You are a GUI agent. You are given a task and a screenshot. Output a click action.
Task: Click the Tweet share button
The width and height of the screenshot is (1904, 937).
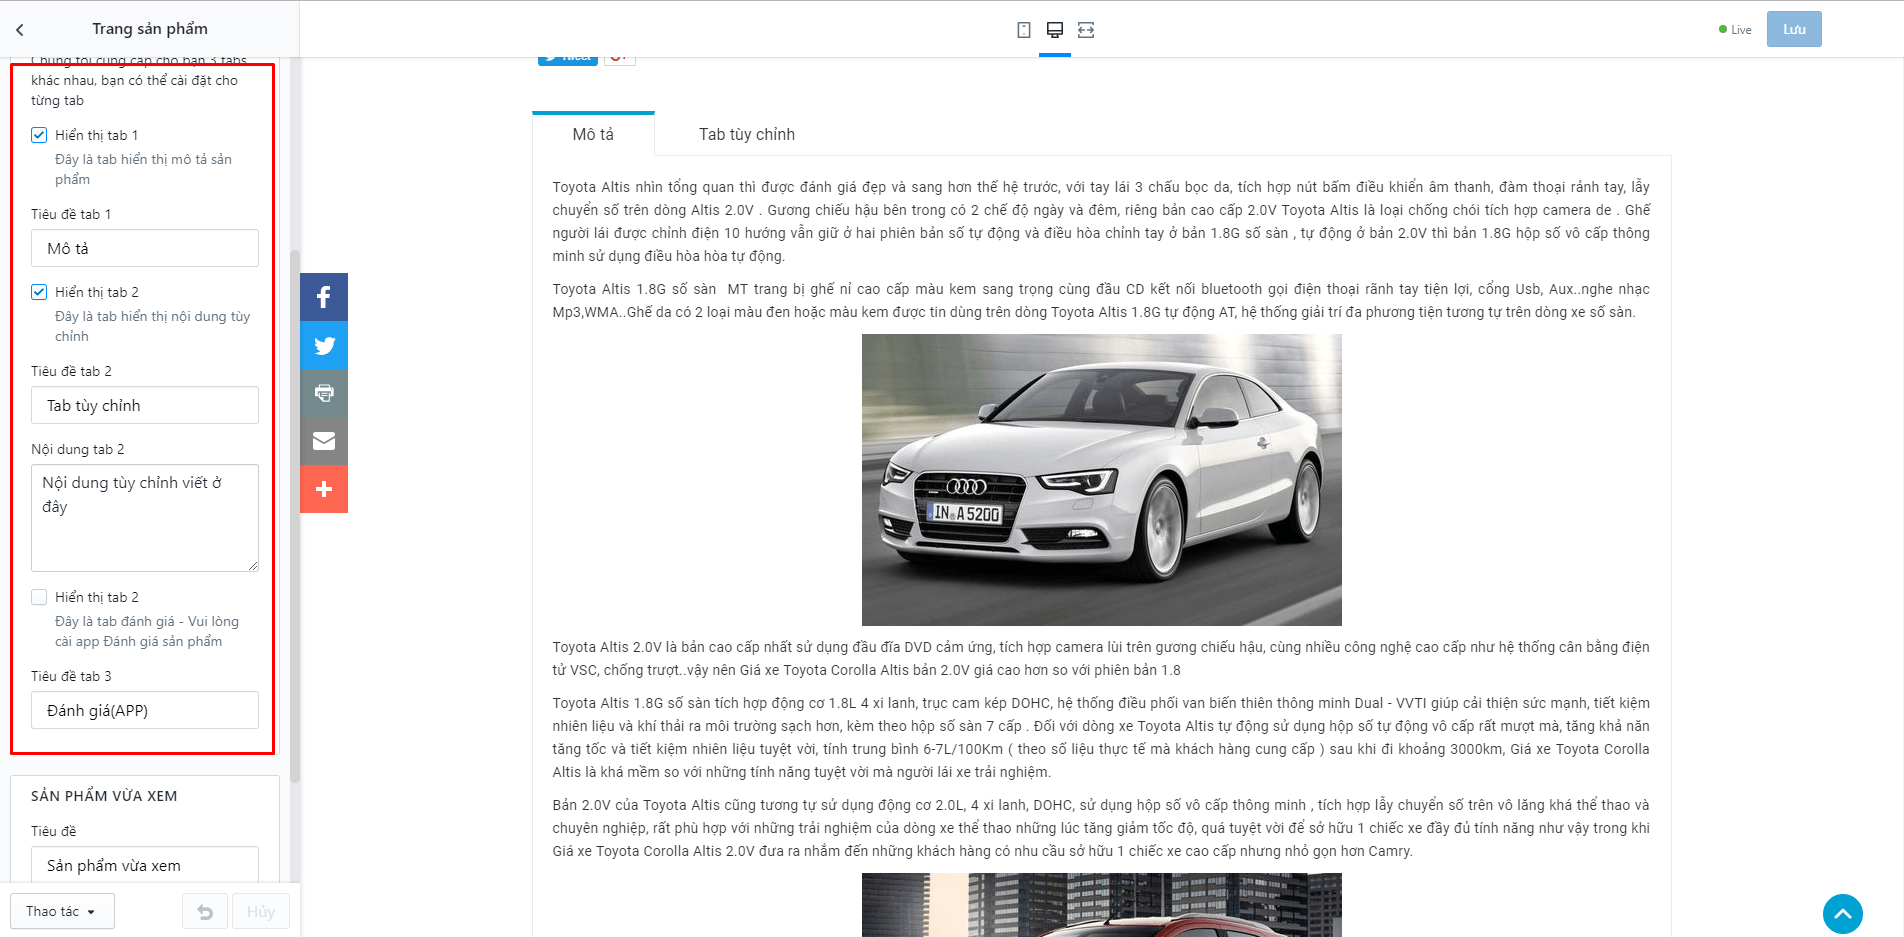(x=567, y=59)
